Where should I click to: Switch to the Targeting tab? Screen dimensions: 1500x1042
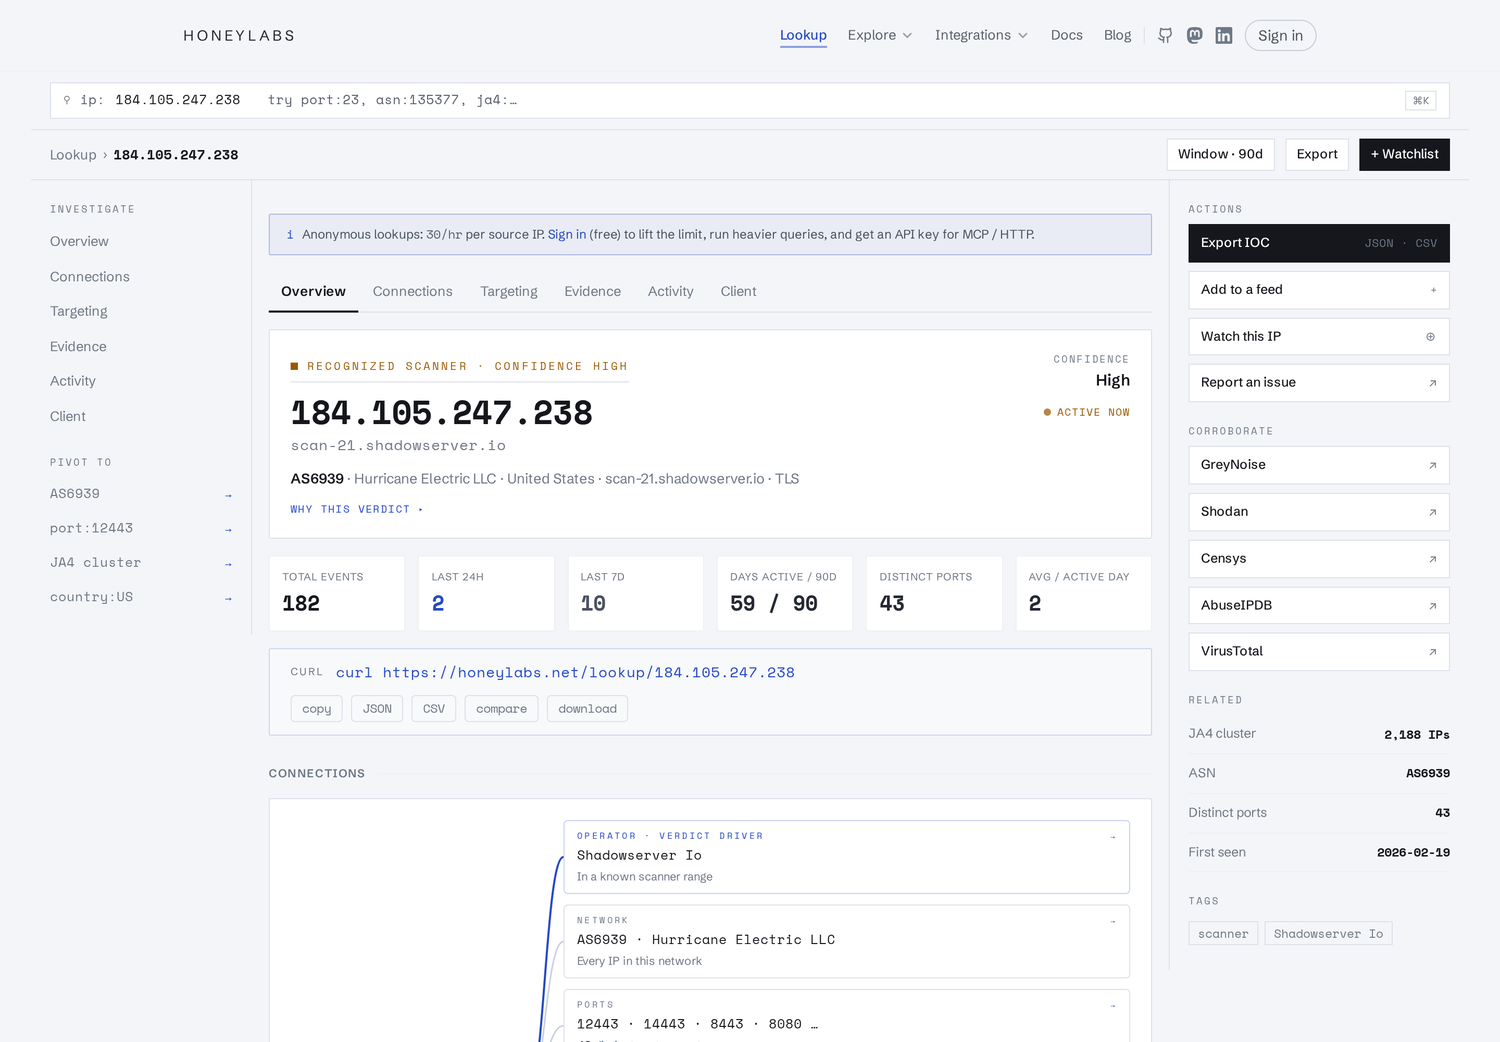click(508, 291)
